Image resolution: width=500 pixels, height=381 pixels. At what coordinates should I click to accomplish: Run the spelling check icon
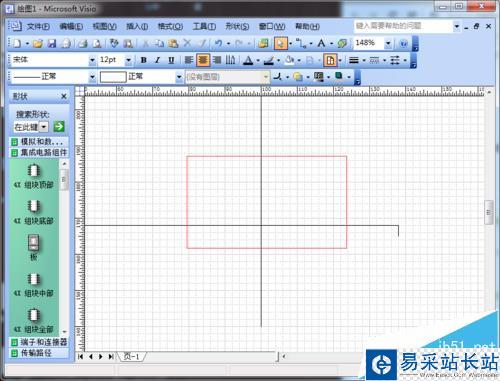114,43
